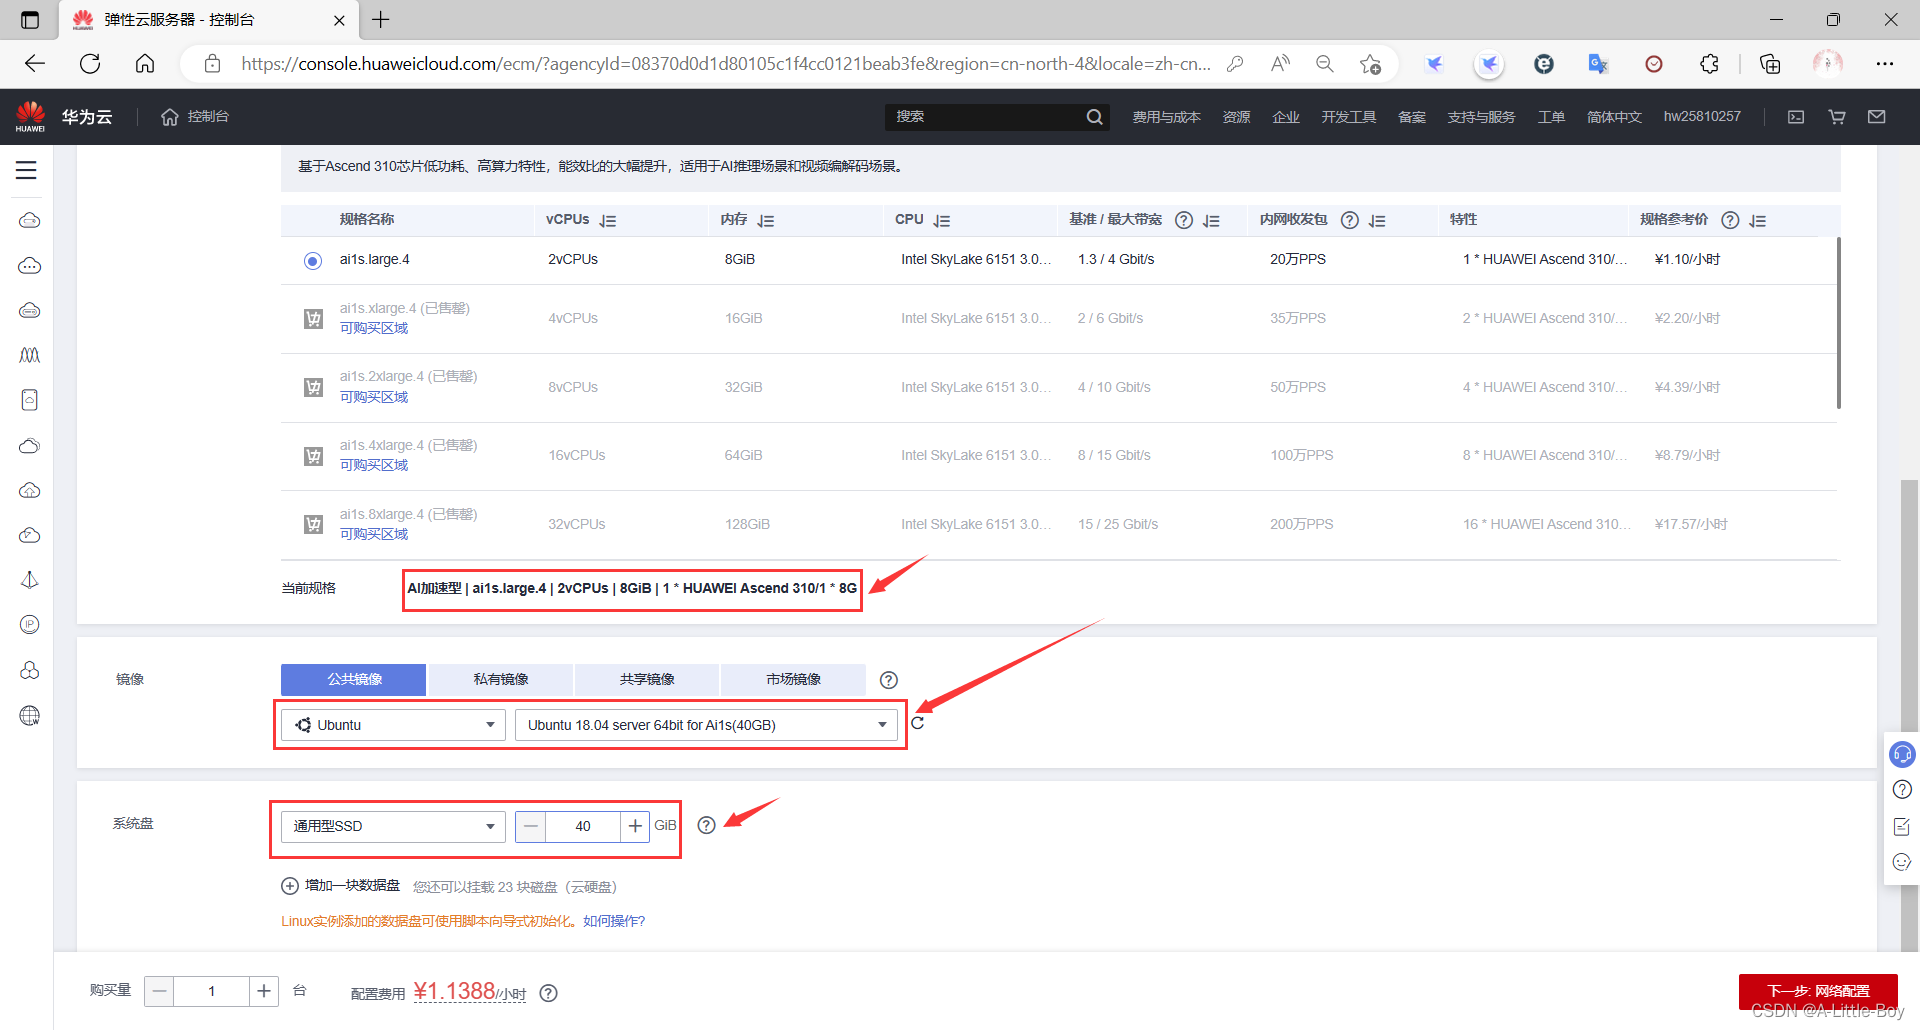Click 下一步: 网络配置 button

click(x=1818, y=991)
